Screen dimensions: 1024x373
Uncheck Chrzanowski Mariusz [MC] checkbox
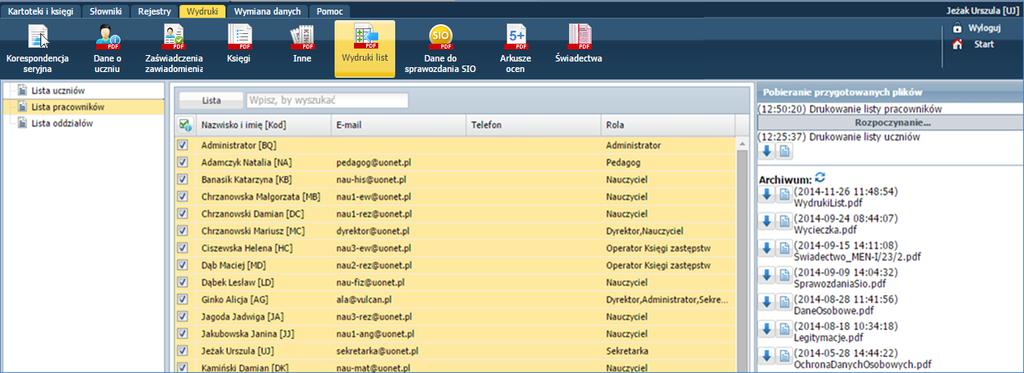183,231
